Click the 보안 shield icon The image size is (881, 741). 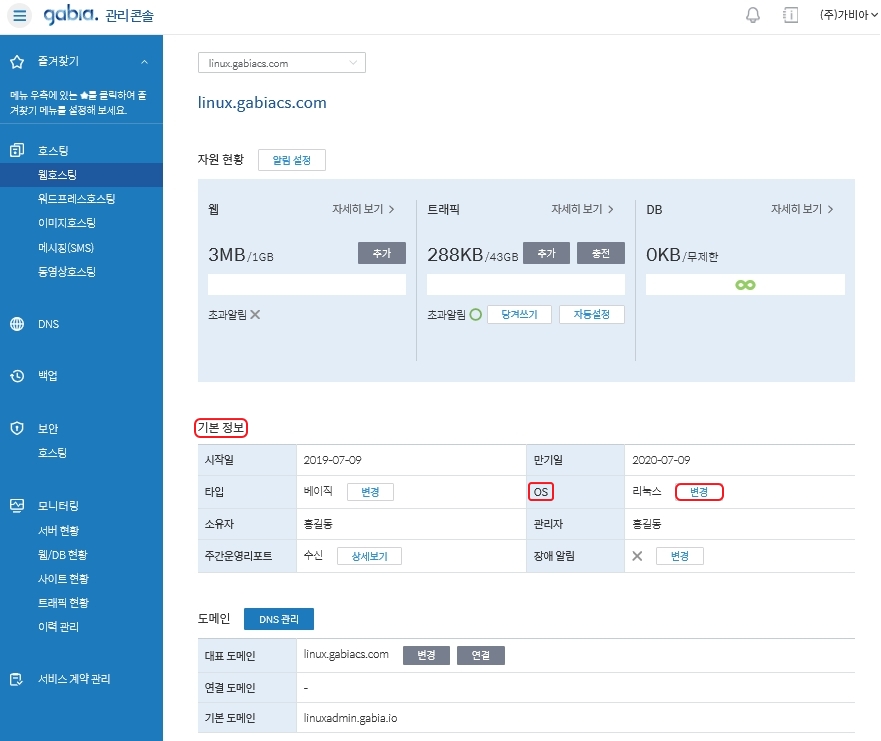(x=17, y=428)
